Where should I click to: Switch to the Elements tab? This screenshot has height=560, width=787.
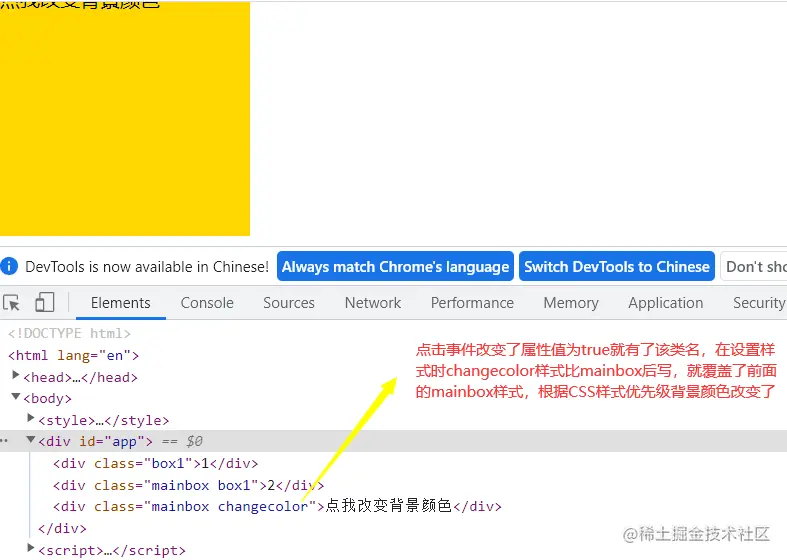point(120,303)
